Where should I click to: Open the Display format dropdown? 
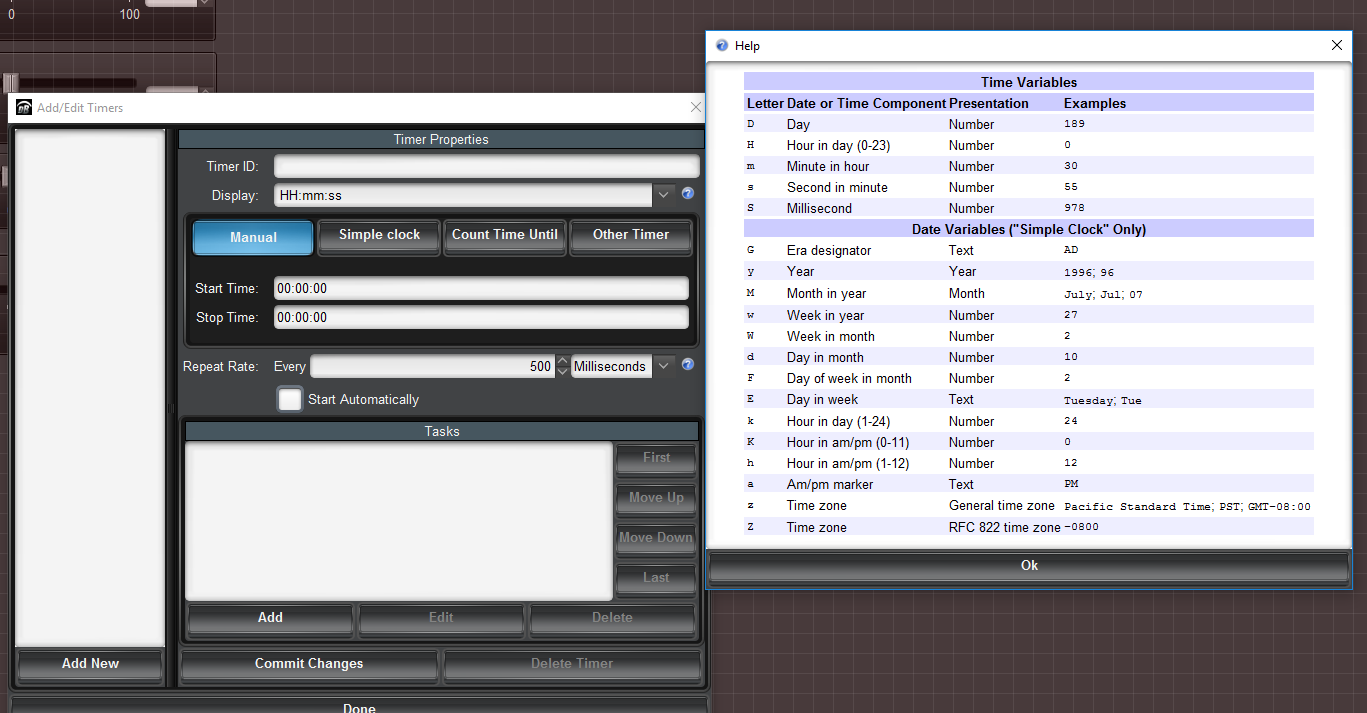(664, 195)
